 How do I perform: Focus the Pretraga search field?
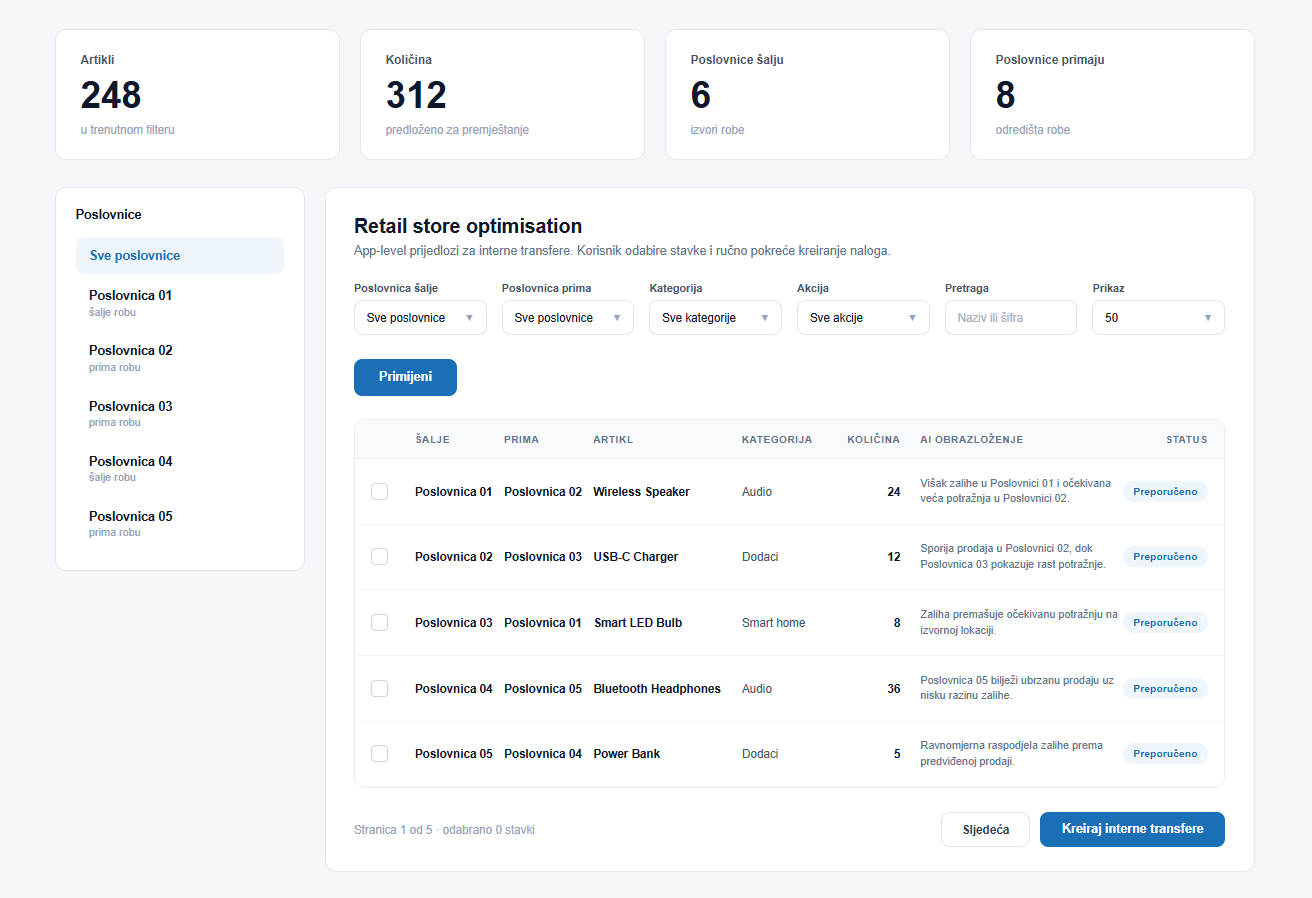[1011, 317]
